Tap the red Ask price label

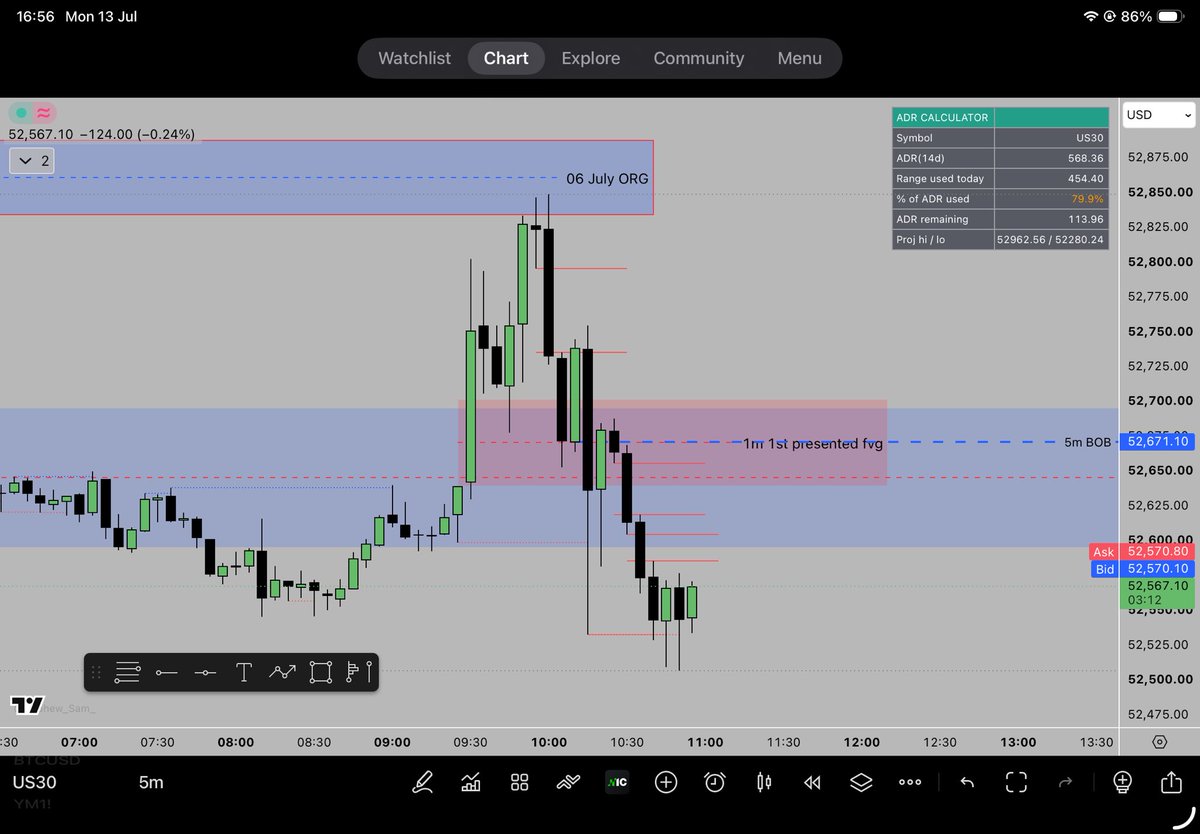1141,551
